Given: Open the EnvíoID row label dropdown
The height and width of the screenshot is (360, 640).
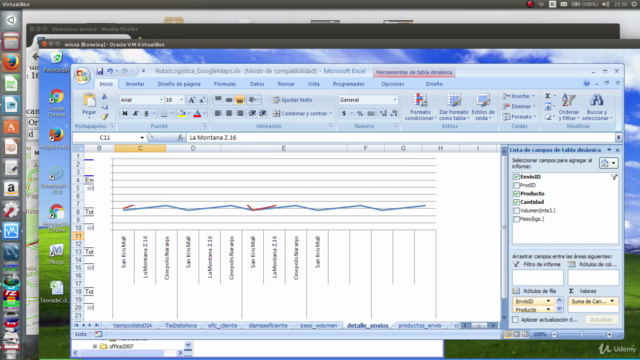Looking at the screenshot, I should click(548, 301).
